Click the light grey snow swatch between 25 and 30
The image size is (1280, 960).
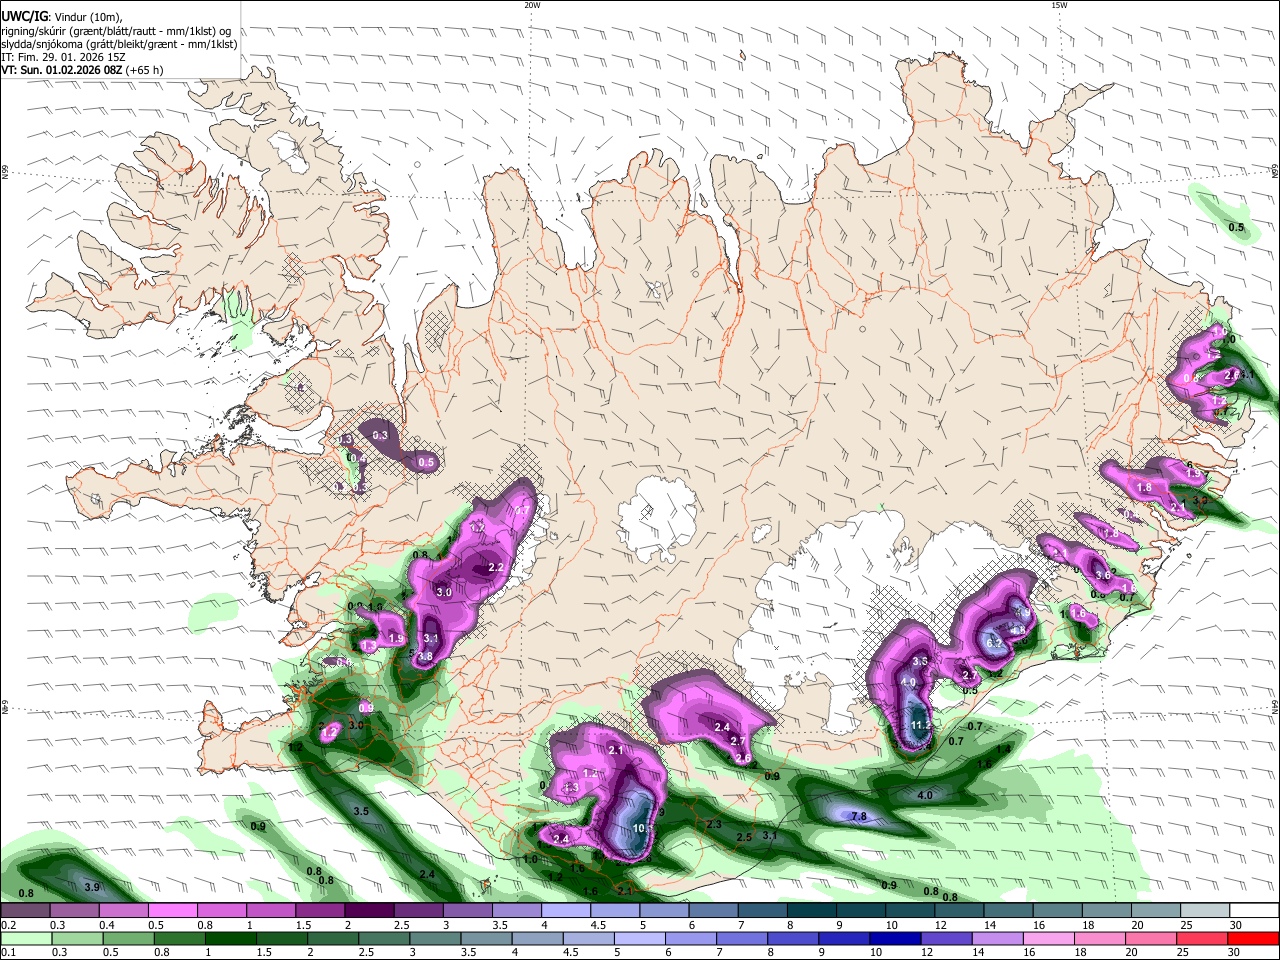tap(1204, 911)
